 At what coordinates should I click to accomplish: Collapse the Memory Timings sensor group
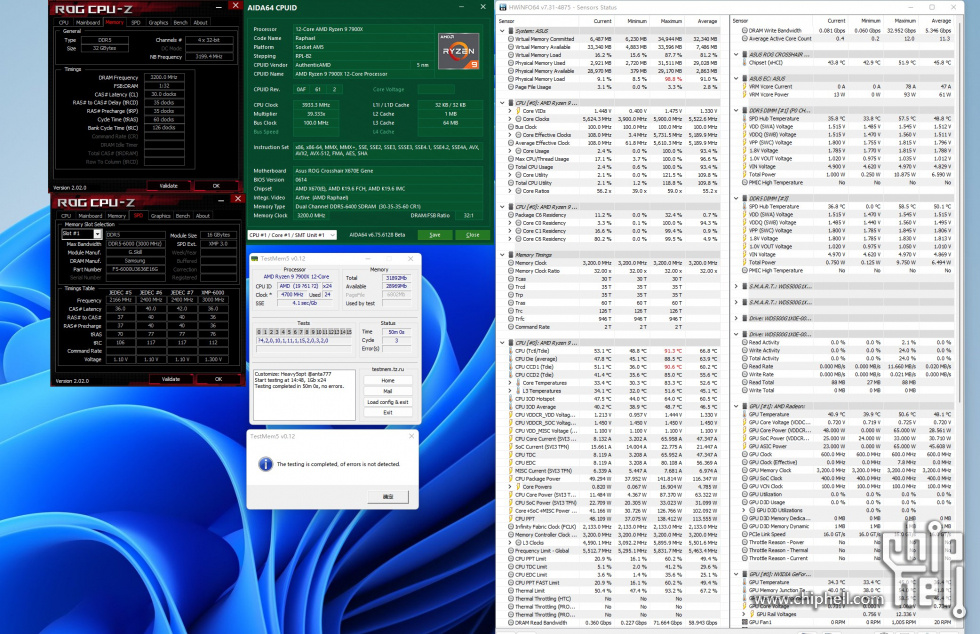(x=502, y=255)
